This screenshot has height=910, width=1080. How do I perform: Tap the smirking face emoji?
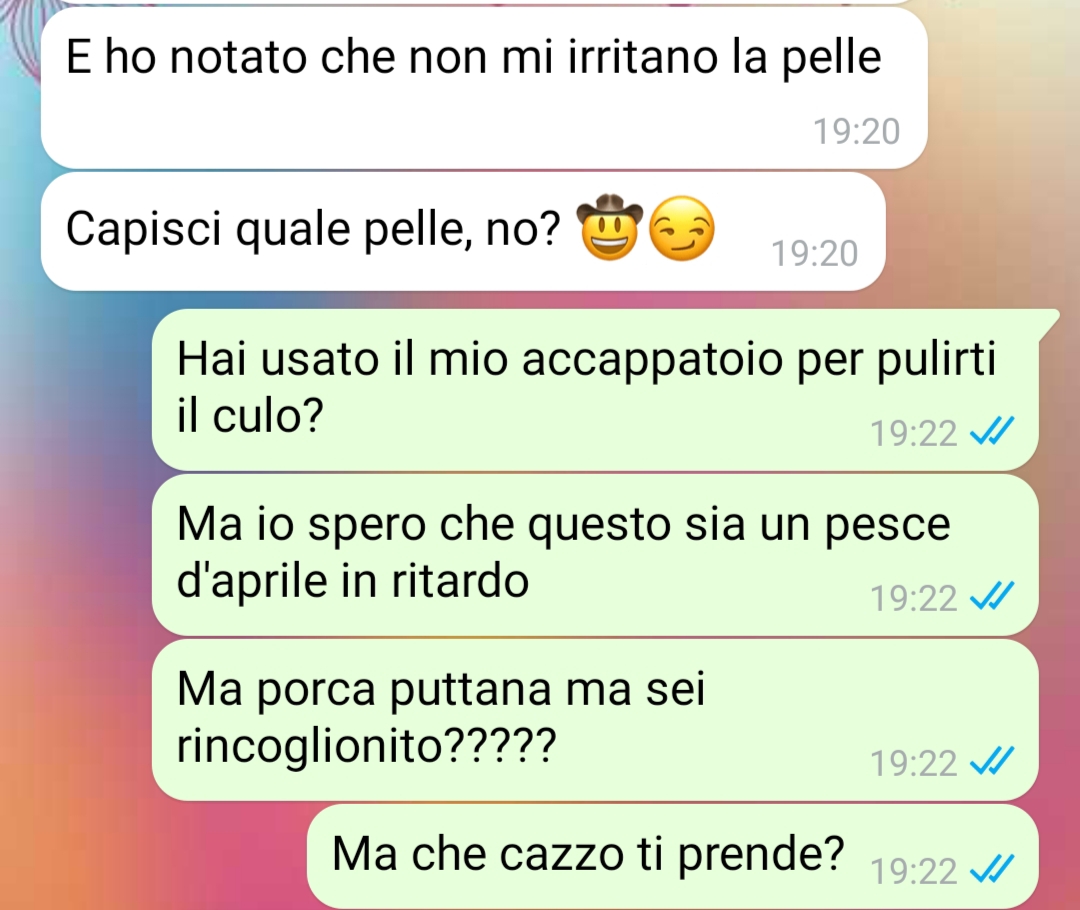682,229
